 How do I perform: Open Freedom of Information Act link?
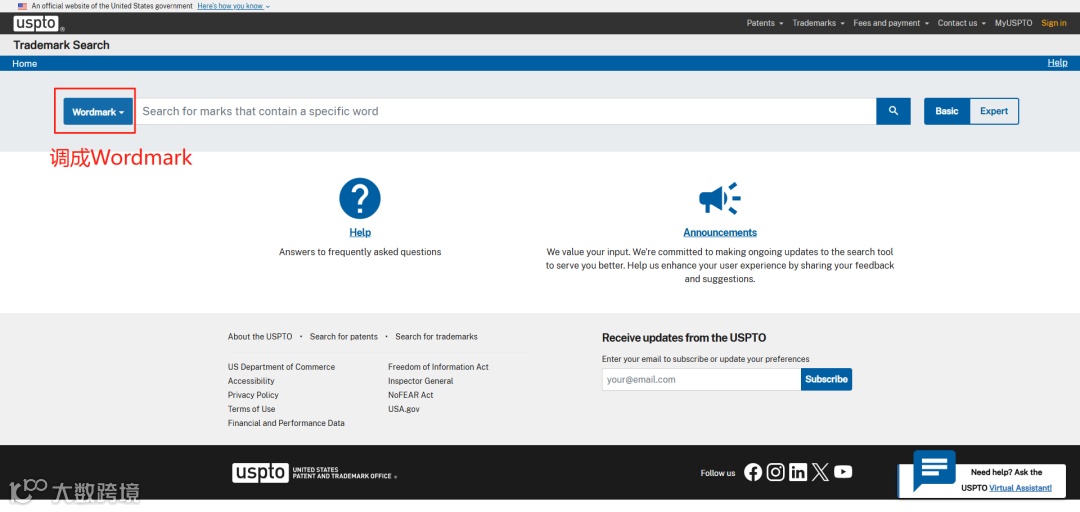coord(438,367)
